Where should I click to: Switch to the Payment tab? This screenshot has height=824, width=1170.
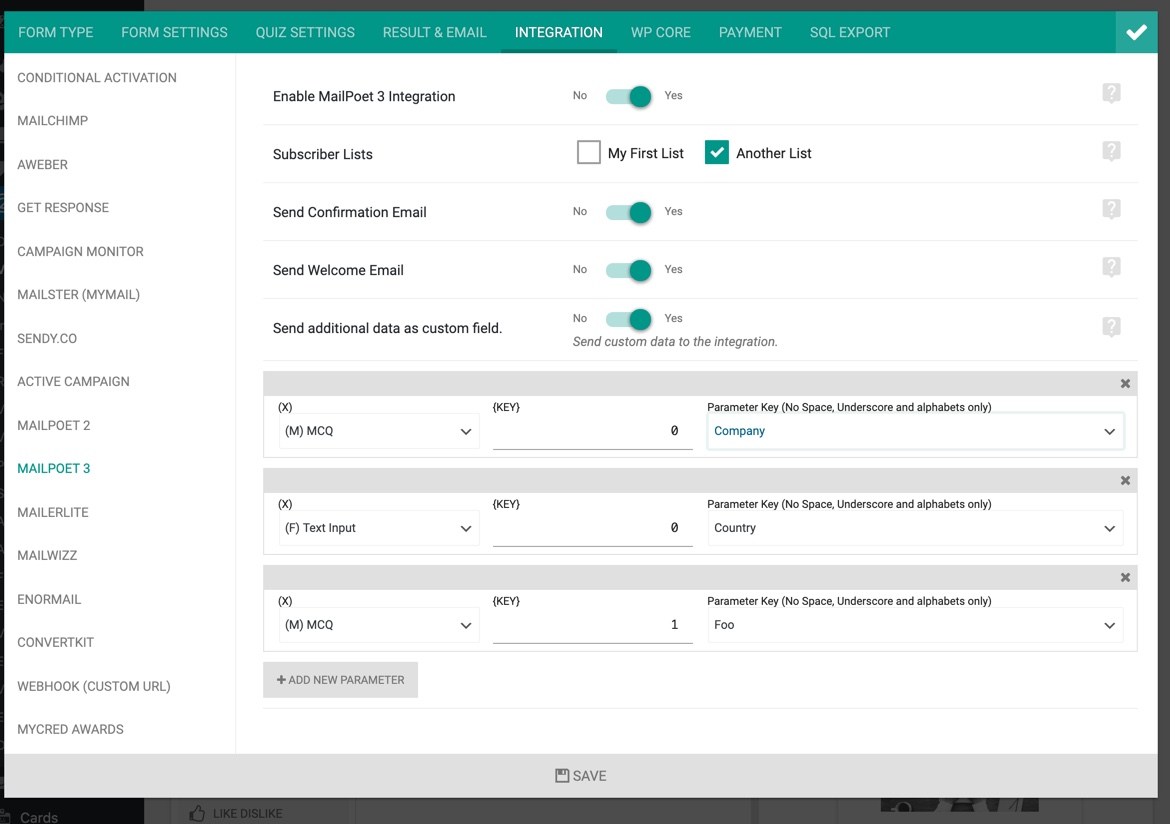751,33
